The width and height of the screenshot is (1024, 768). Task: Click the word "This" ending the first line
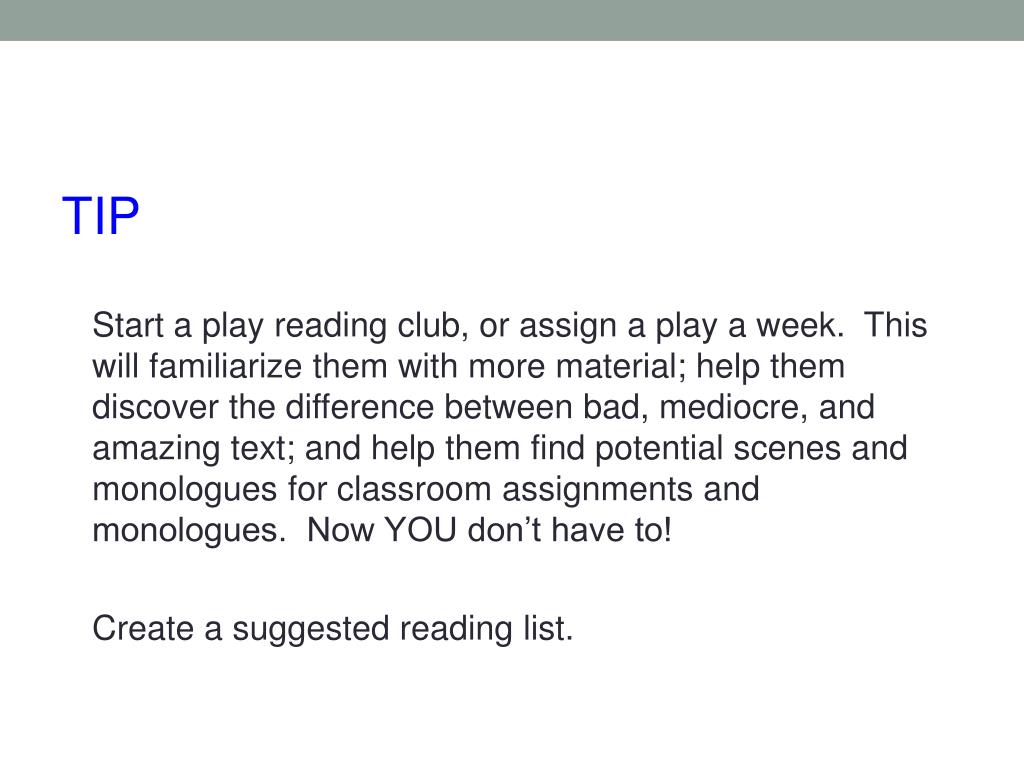click(x=895, y=325)
